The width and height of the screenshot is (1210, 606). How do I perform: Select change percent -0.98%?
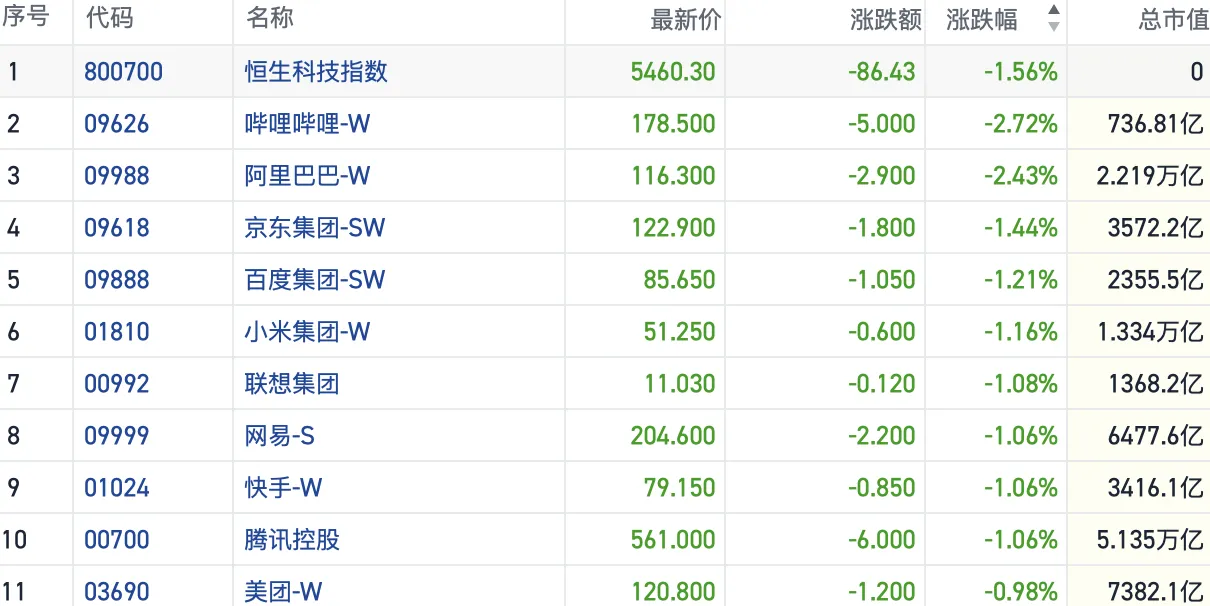tap(1020, 592)
